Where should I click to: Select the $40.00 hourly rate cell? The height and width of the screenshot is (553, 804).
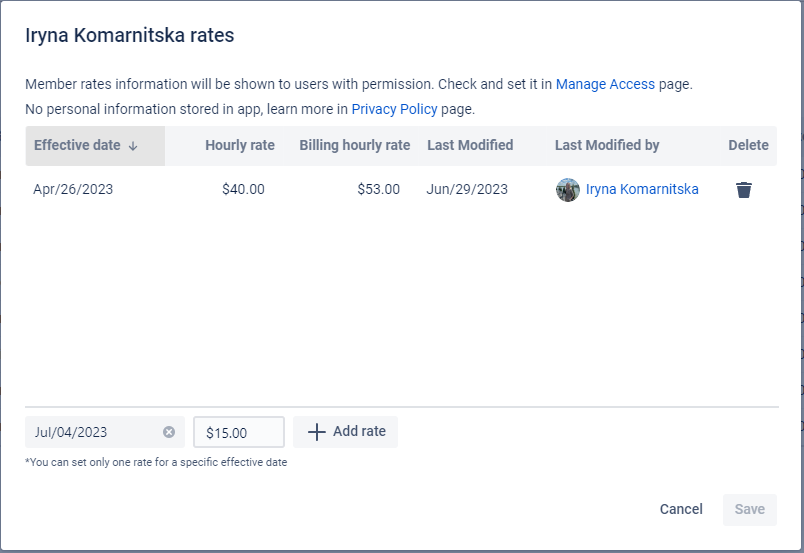pyautogui.click(x=243, y=189)
